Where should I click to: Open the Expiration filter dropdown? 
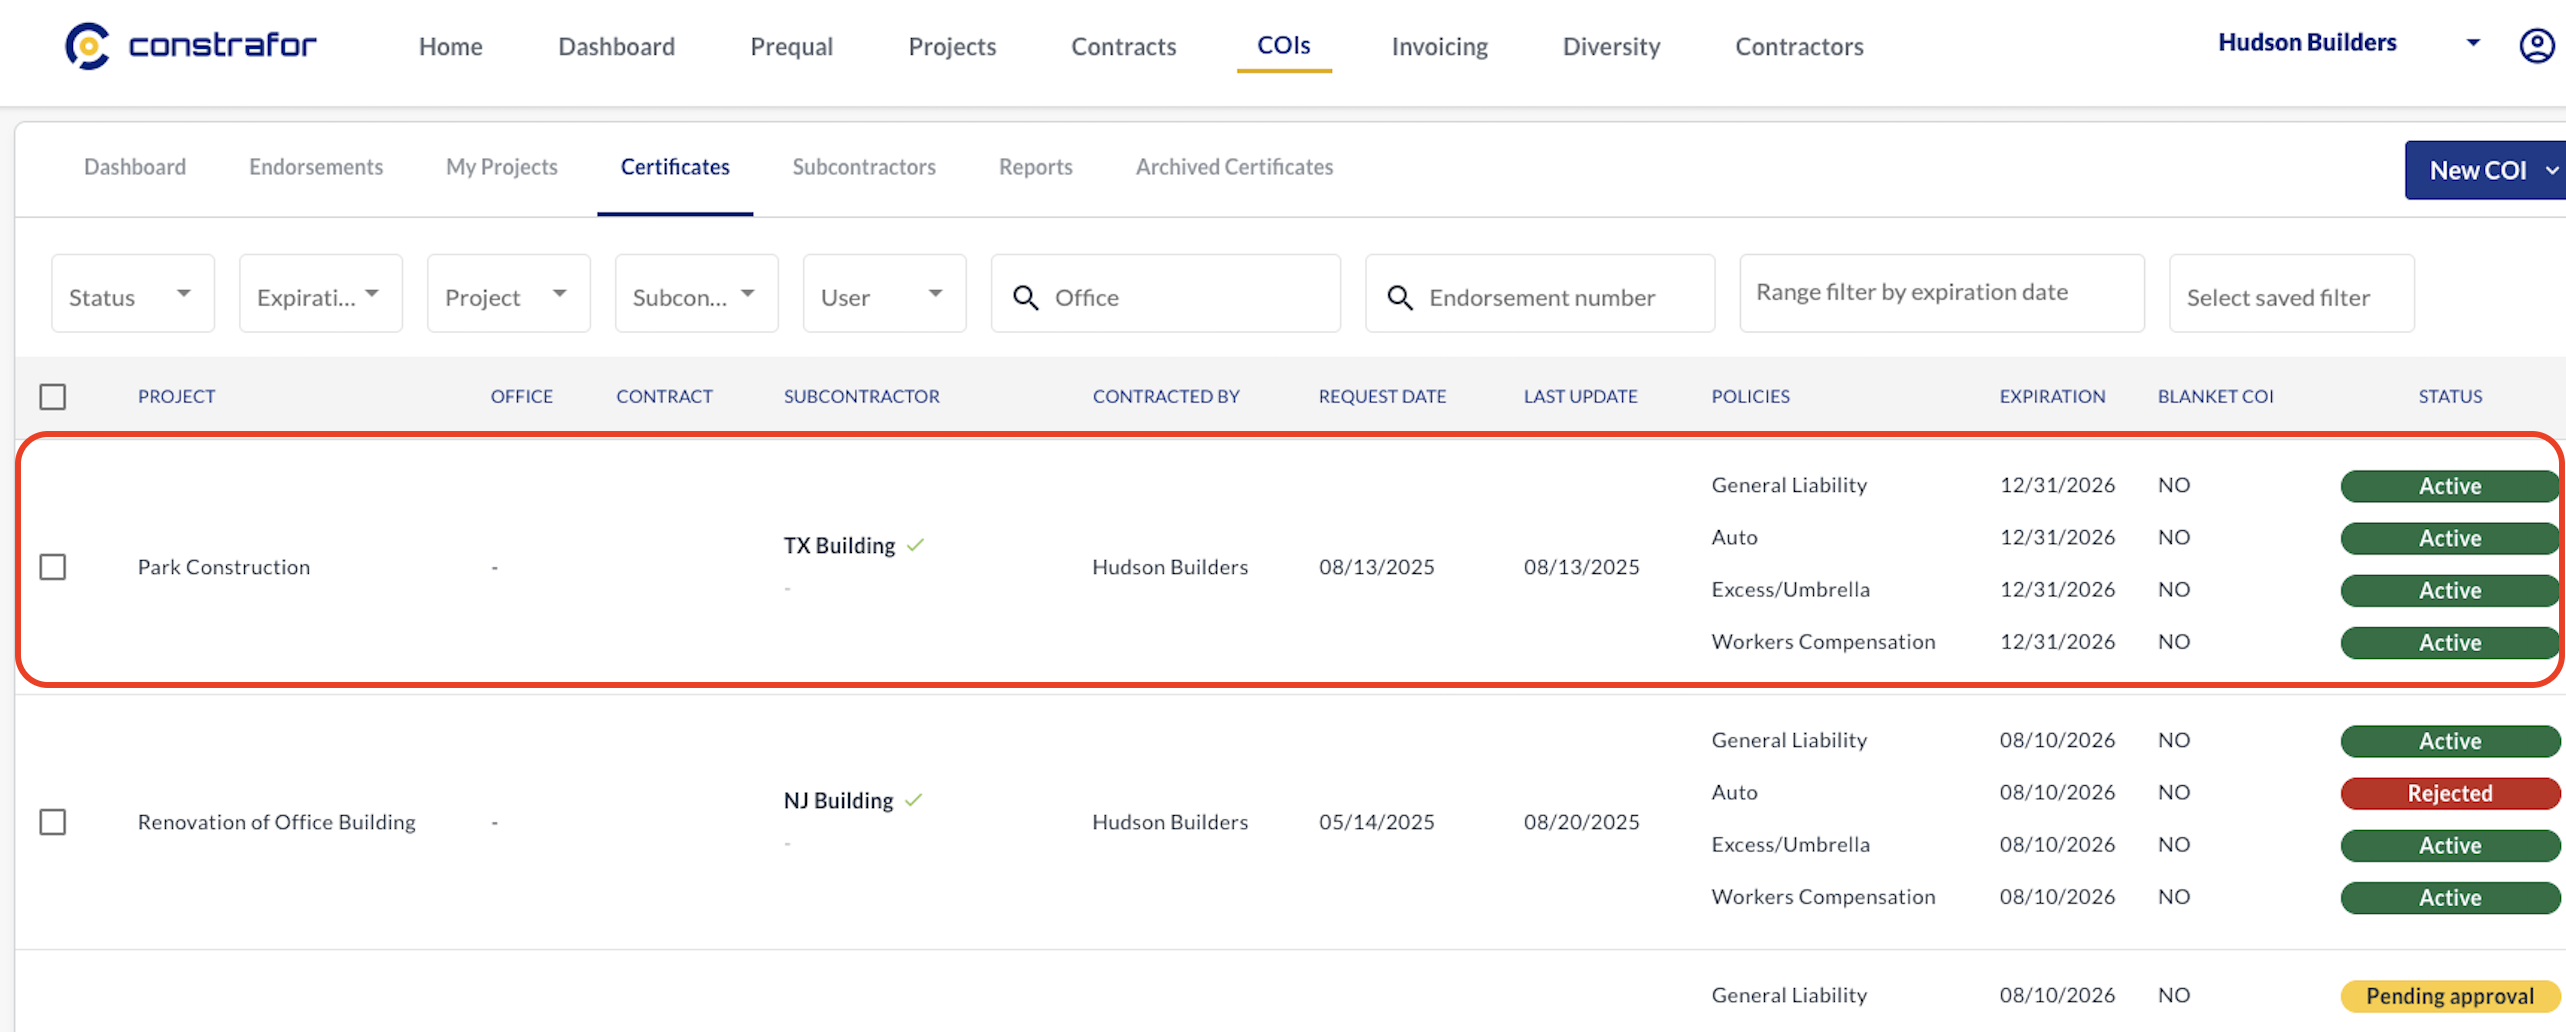coord(321,294)
